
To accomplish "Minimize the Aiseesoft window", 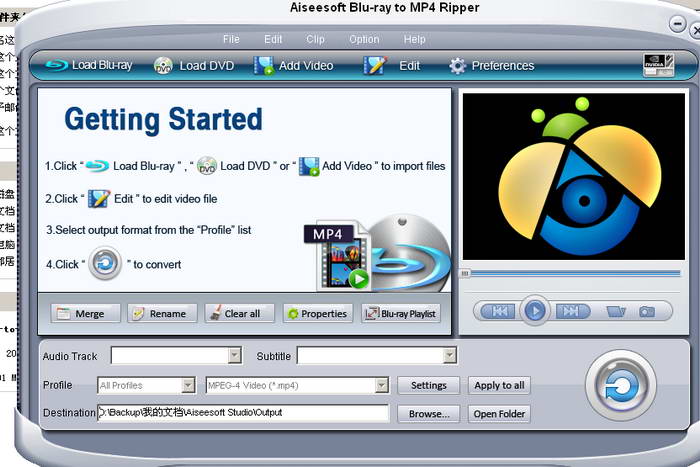I will 677,23.
